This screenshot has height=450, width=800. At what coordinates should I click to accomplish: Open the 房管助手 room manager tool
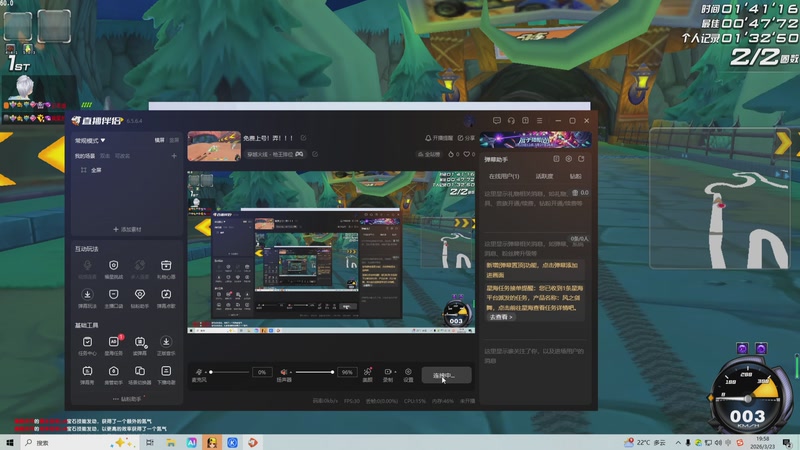coord(114,374)
